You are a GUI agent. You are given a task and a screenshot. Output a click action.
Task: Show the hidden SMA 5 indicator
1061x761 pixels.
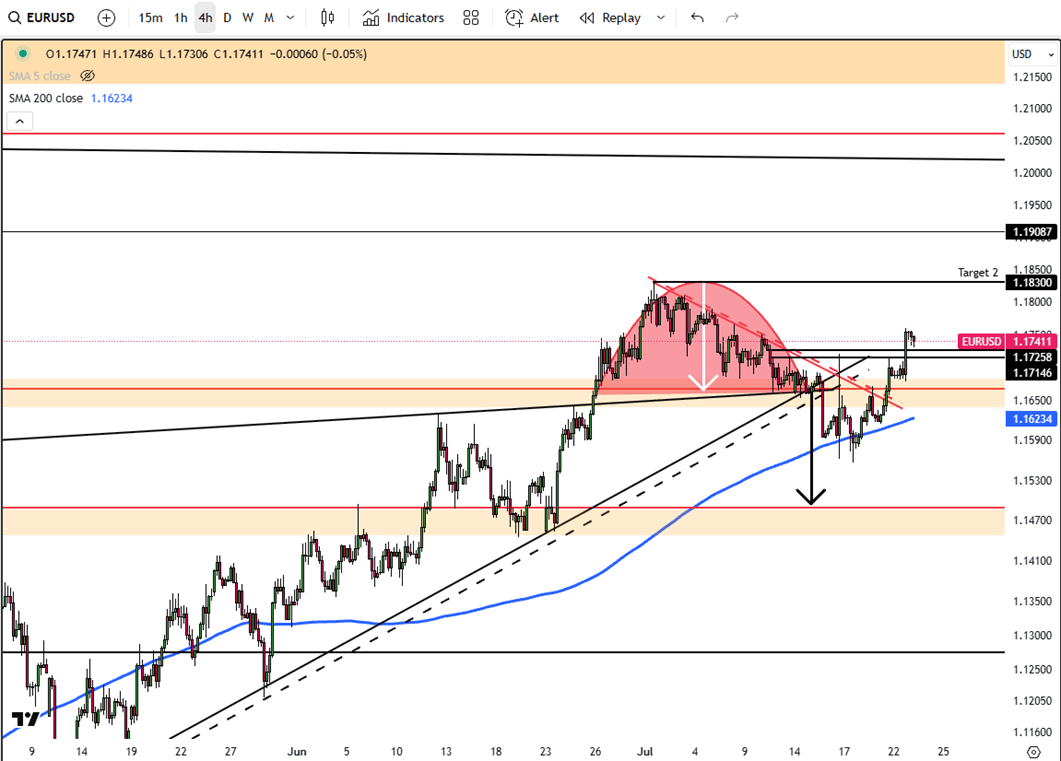(87, 76)
